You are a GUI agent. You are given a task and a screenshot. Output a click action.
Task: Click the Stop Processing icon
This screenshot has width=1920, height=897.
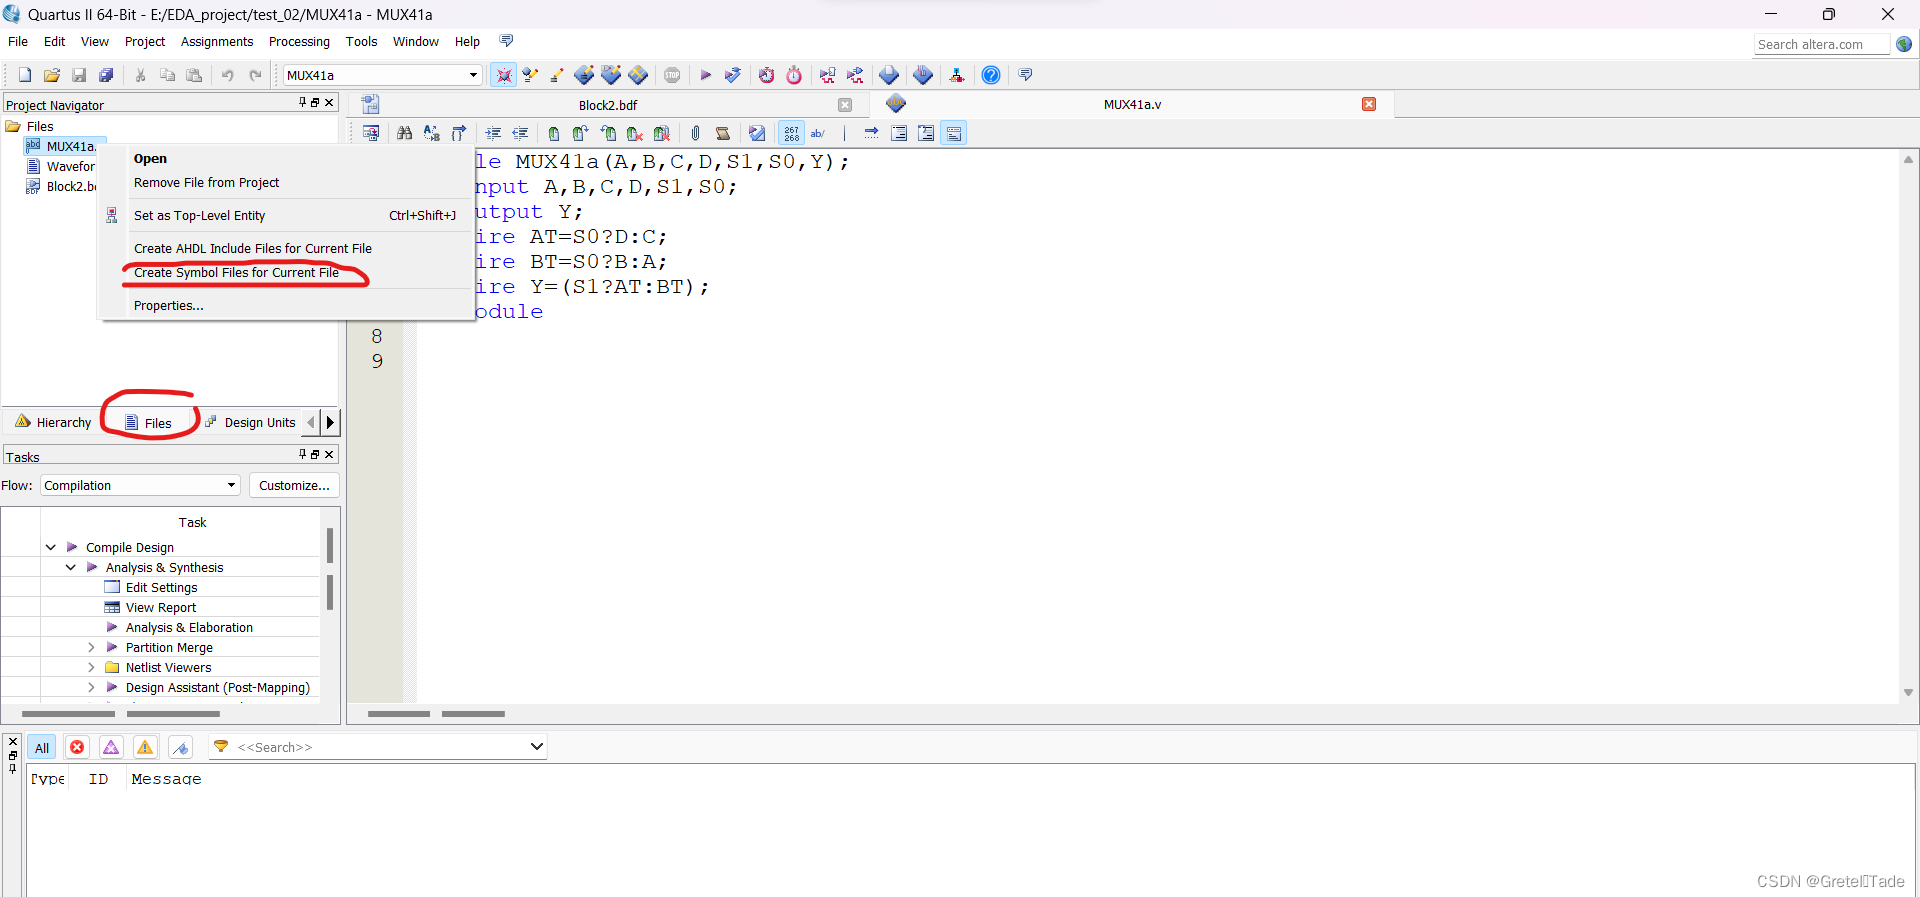[672, 75]
